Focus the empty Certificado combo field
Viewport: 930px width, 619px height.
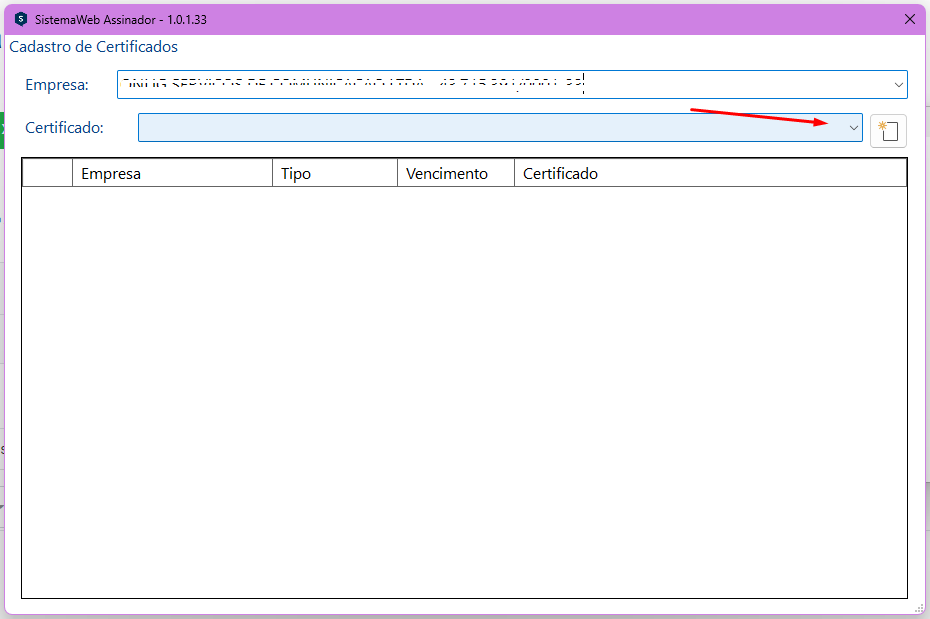coord(490,128)
